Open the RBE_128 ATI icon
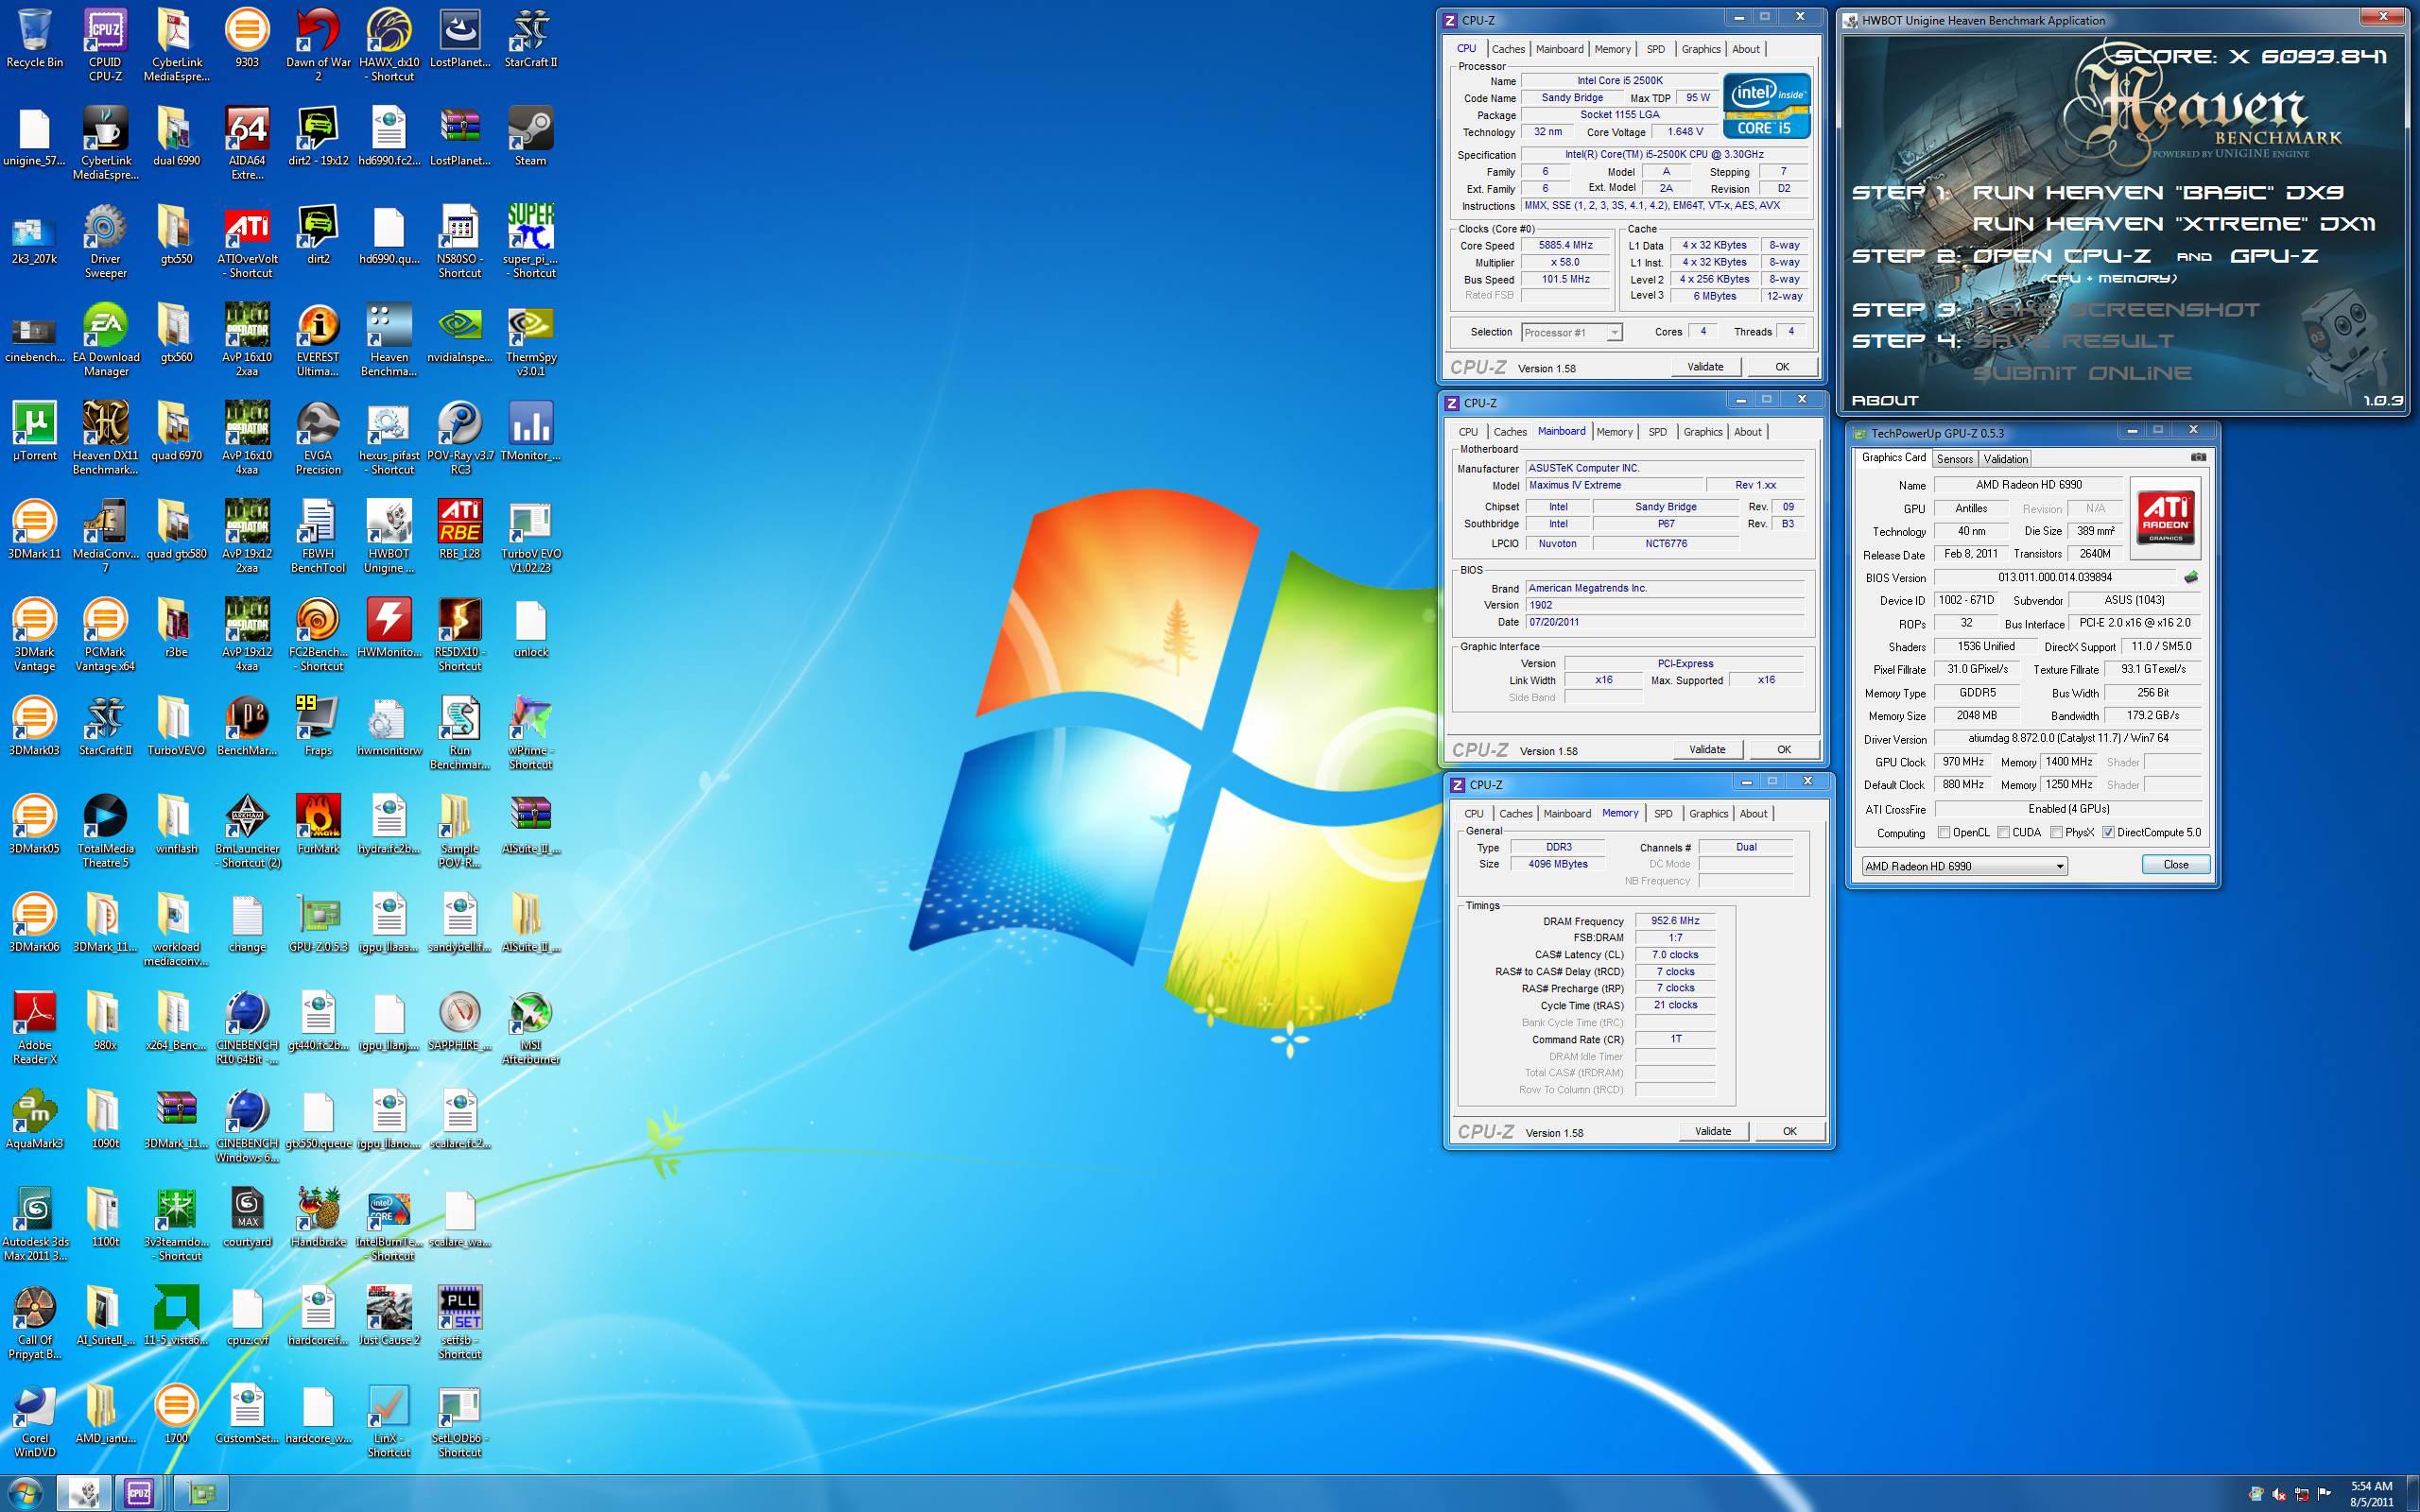The height and width of the screenshot is (1512, 2420). pyautogui.click(x=460, y=529)
